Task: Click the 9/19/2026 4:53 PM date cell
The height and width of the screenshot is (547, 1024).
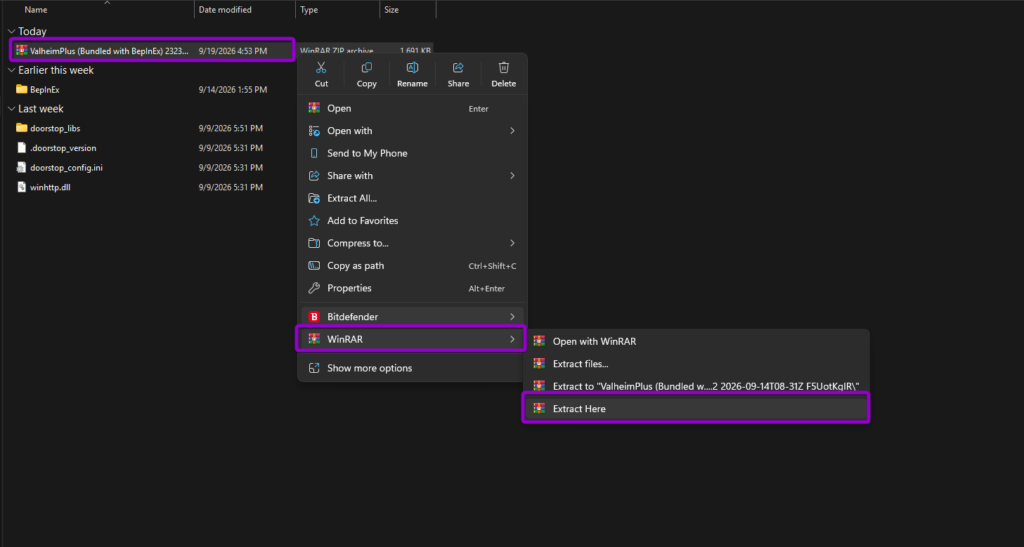Action: (232, 51)
